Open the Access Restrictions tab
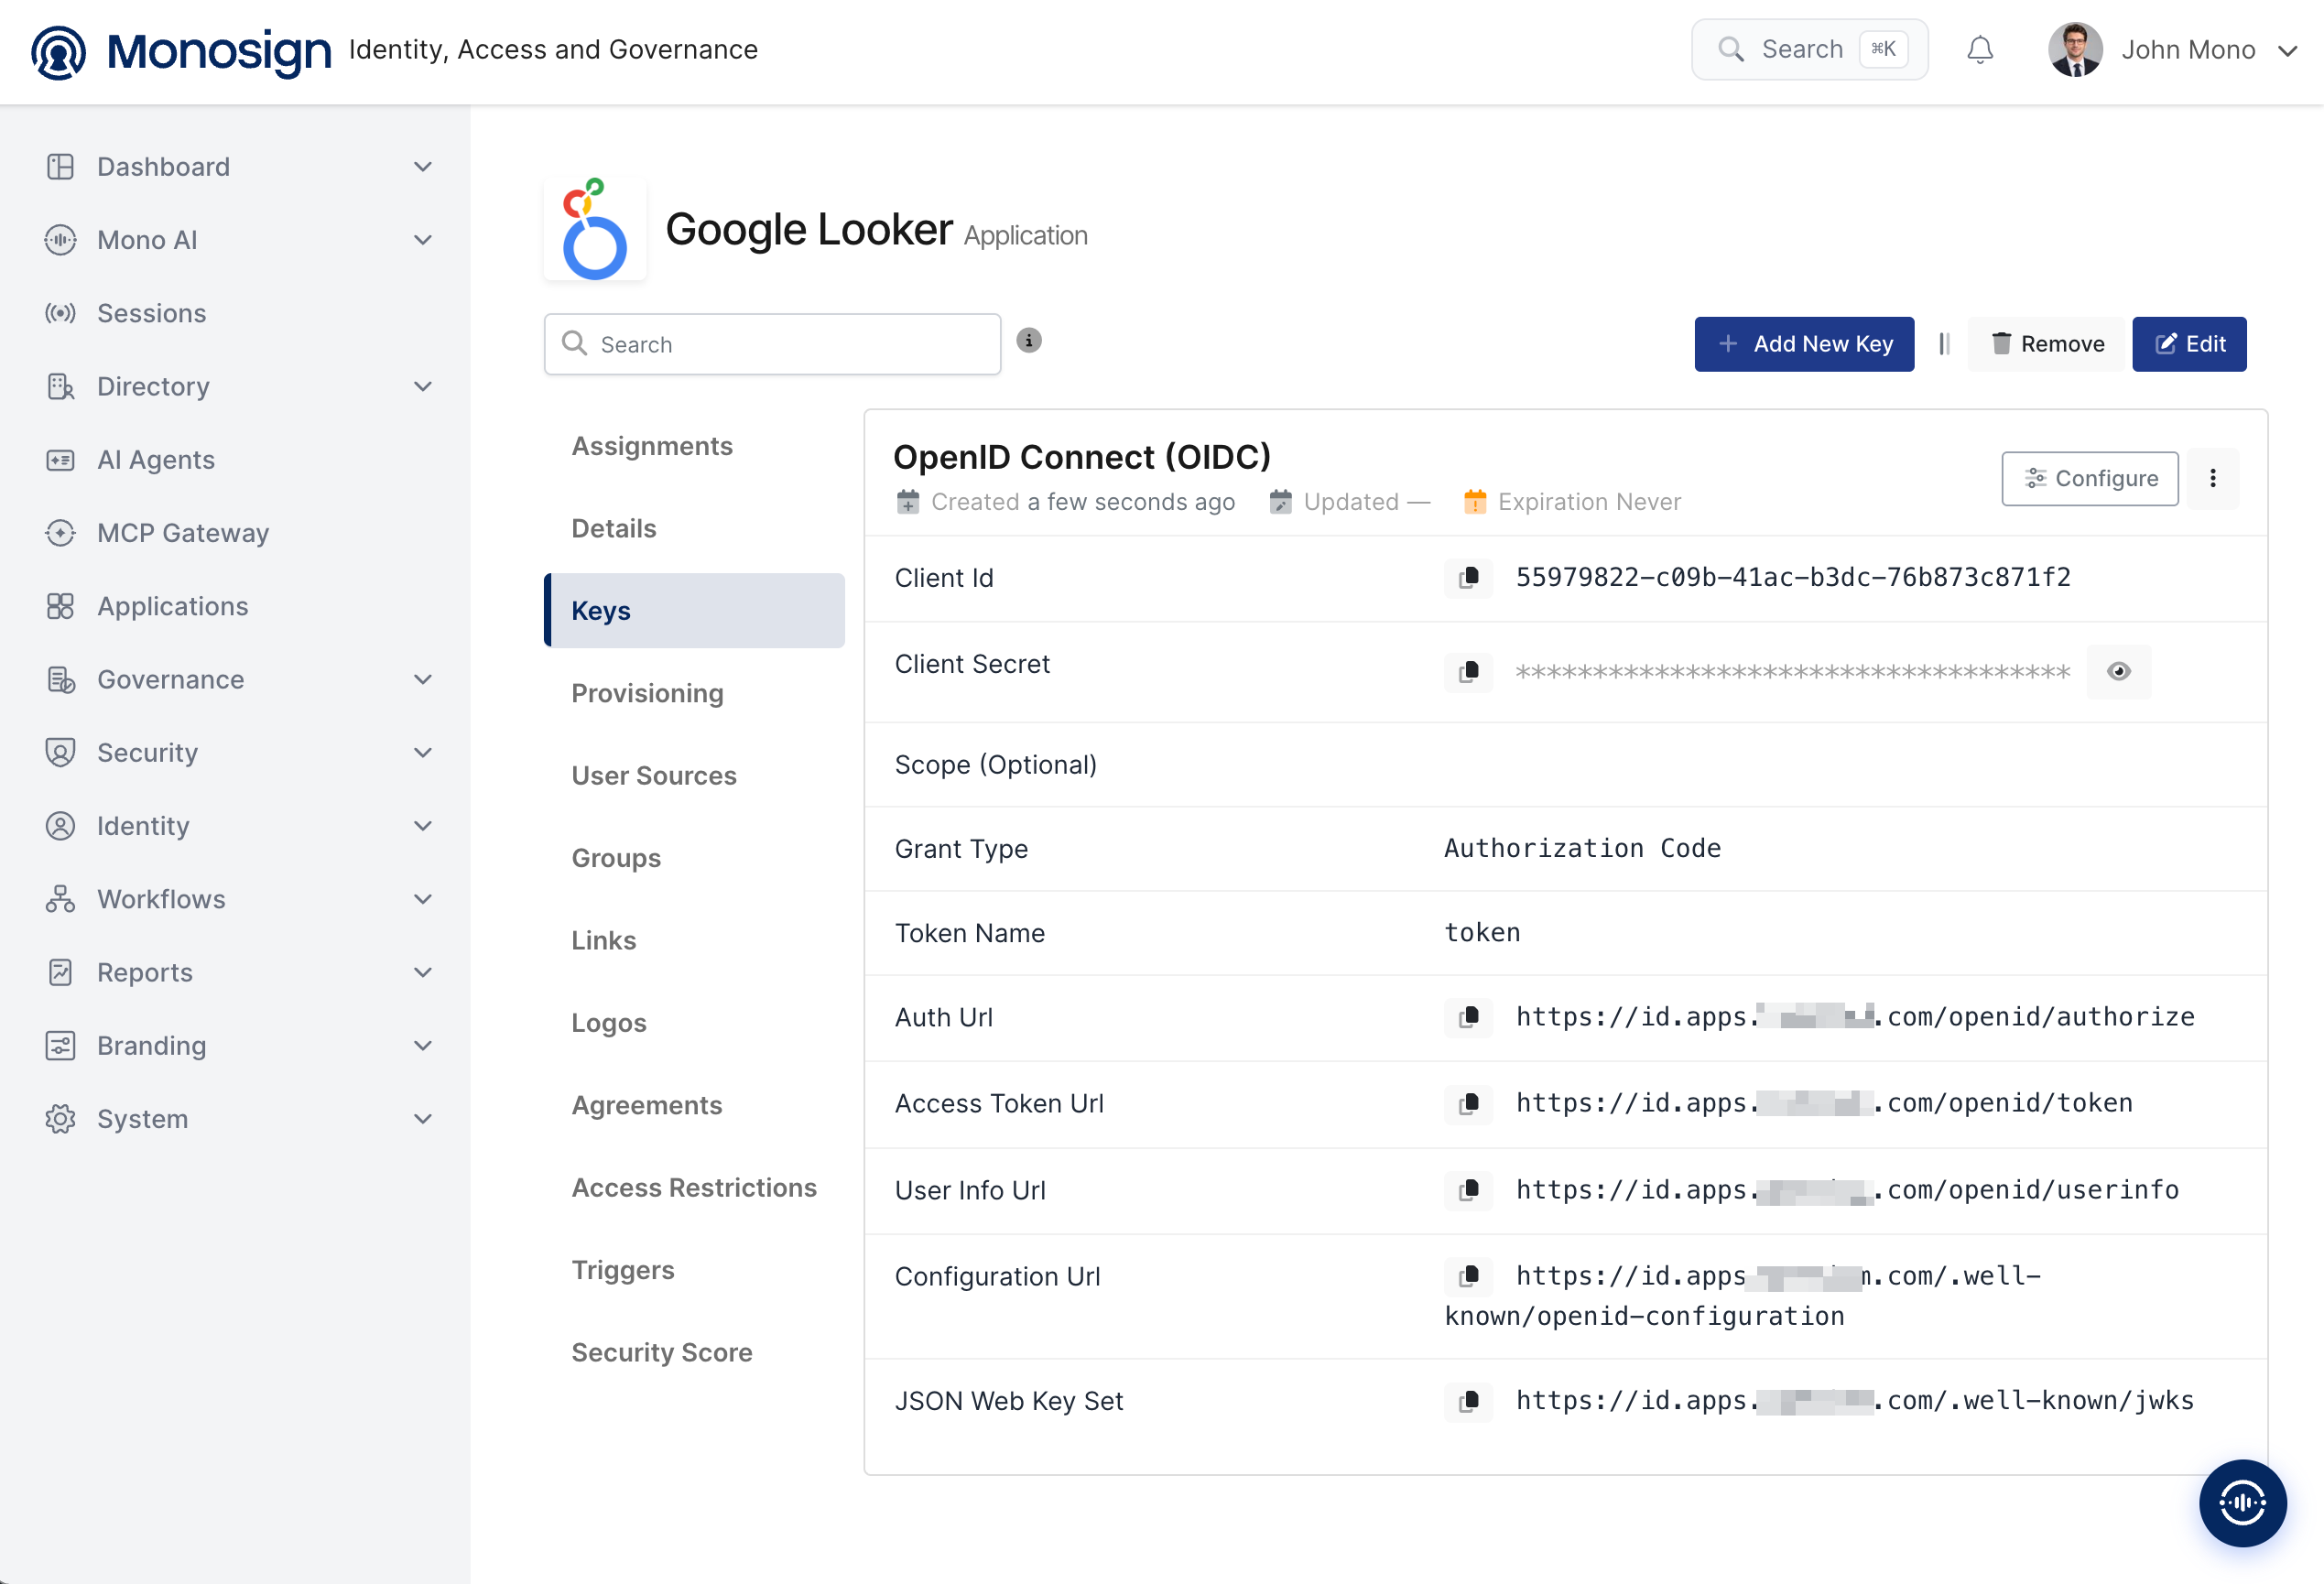Screen dimensions: 2324x1584 click(694, 1188)
